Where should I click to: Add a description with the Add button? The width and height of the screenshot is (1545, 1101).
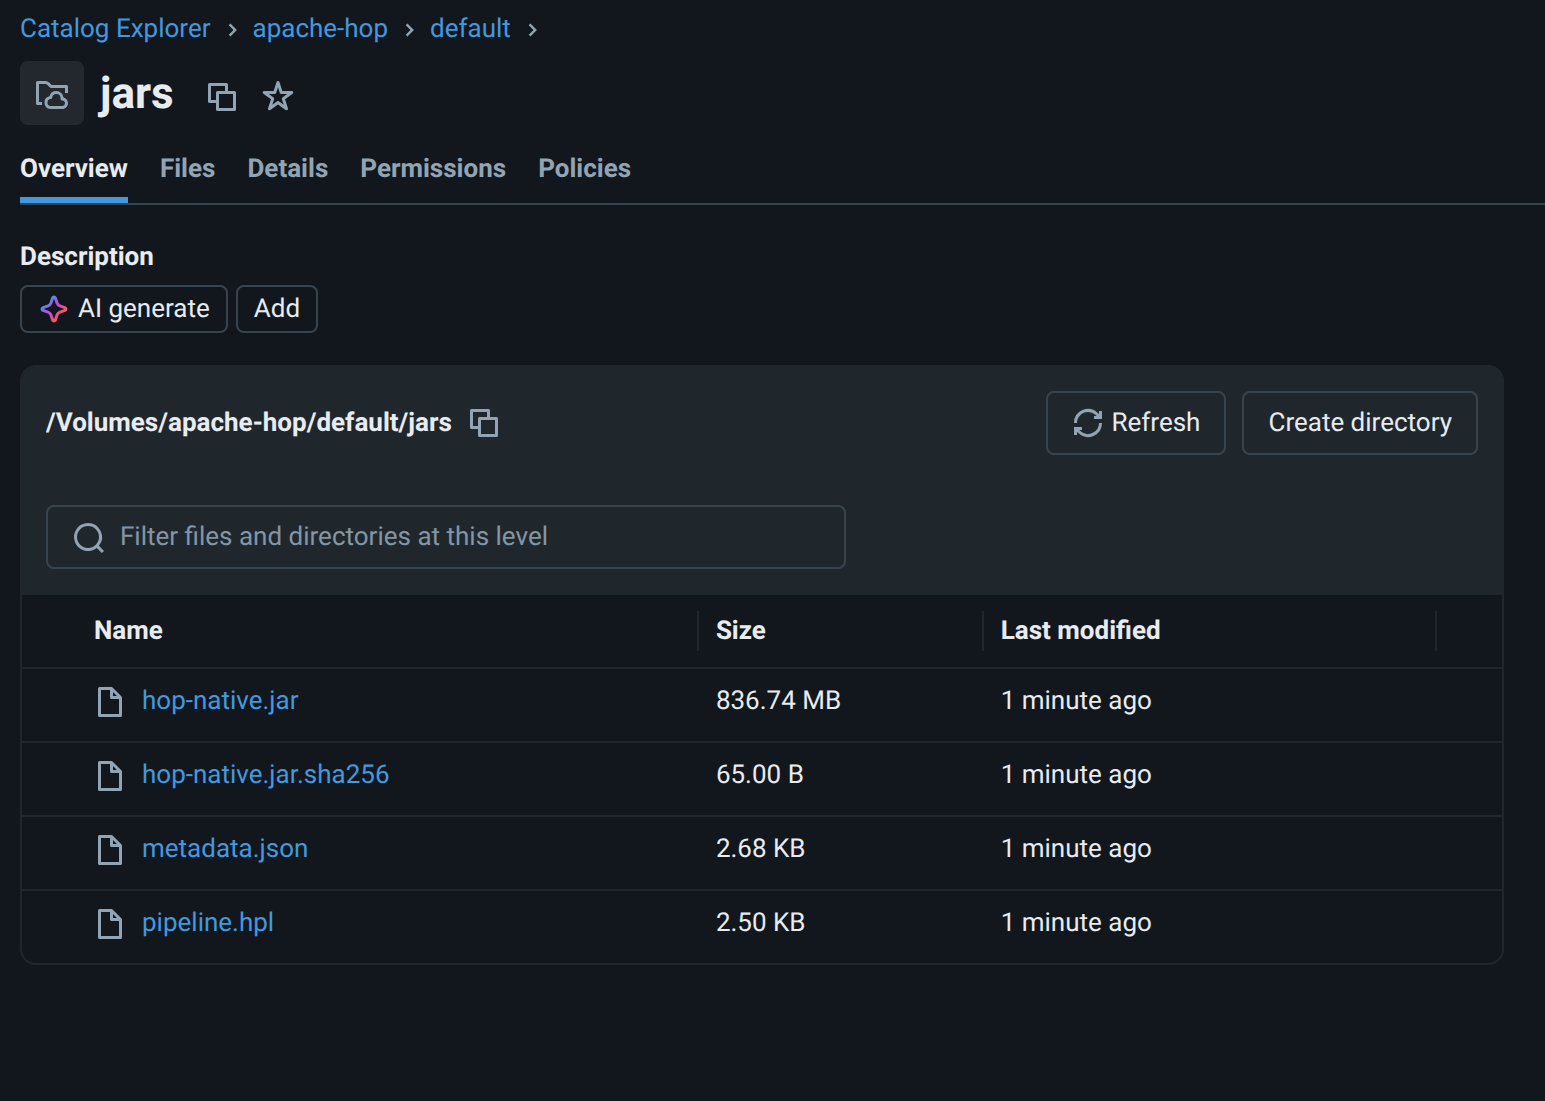(x=277, y=309)
